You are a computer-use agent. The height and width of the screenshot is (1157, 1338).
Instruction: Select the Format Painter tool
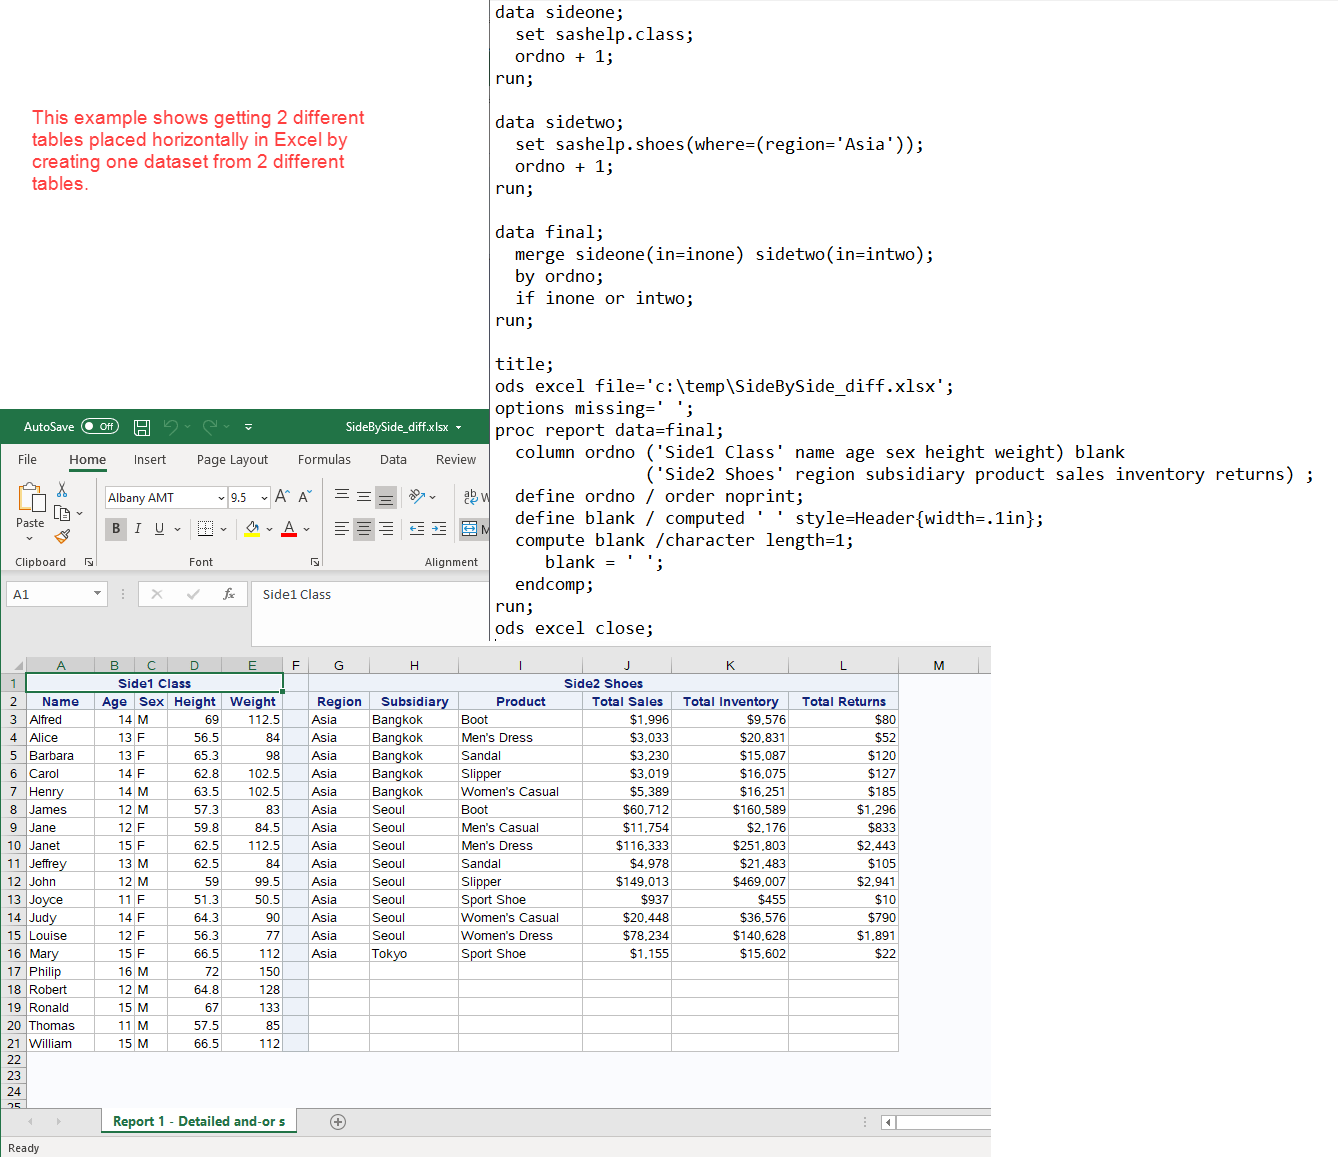[x=64, y=536]
